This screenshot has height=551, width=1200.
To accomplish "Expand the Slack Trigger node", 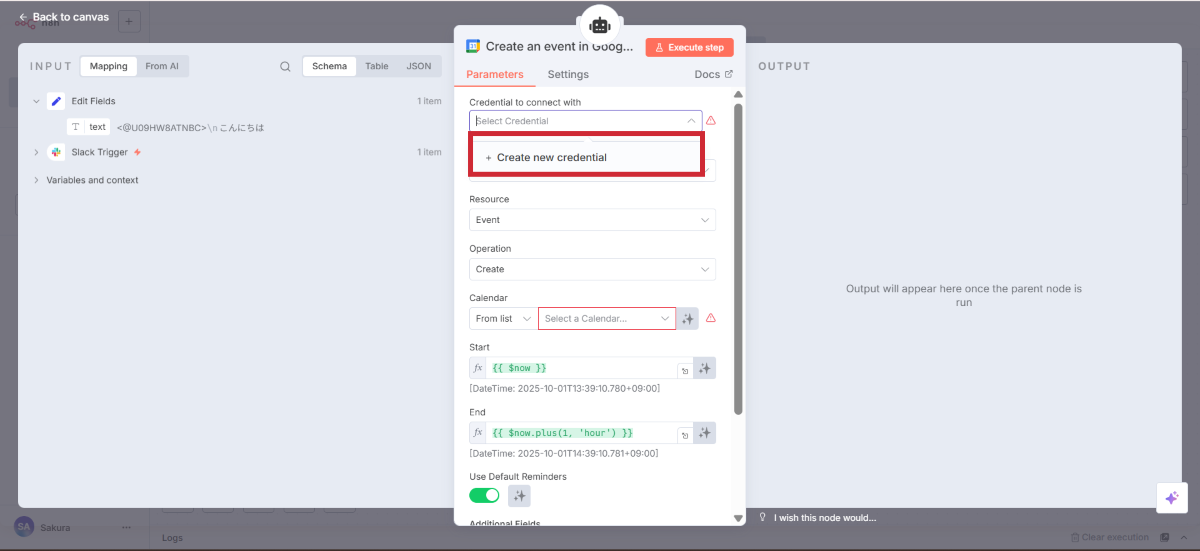I will [36, 152].
